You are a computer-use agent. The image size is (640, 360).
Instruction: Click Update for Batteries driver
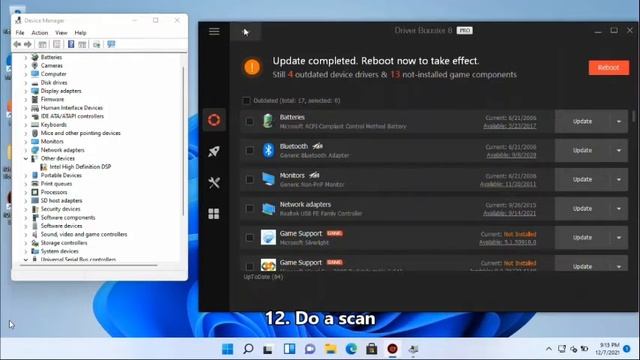pos(582,121)
